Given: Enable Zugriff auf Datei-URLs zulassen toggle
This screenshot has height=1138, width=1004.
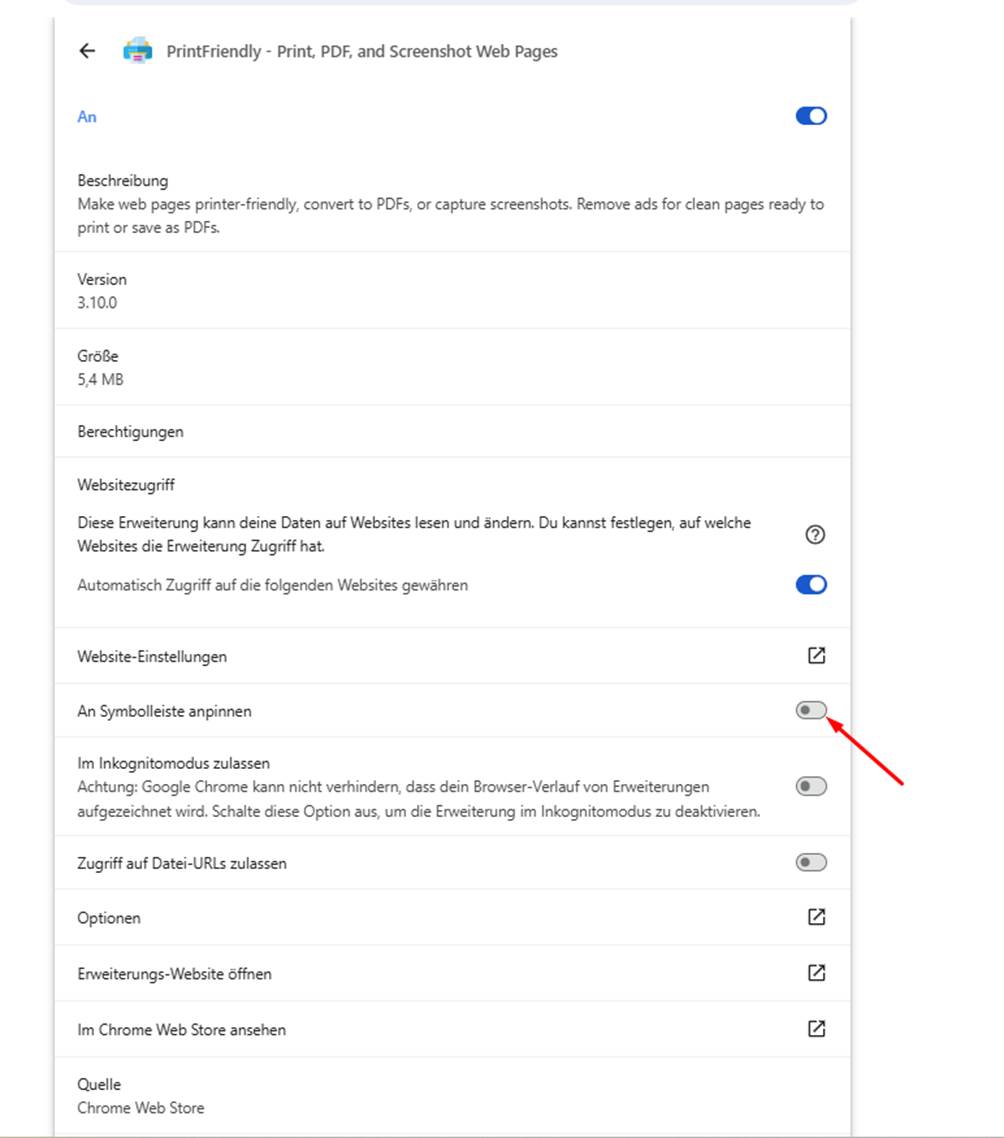Looking at the screenshot, I should click(x=811, y=862).
